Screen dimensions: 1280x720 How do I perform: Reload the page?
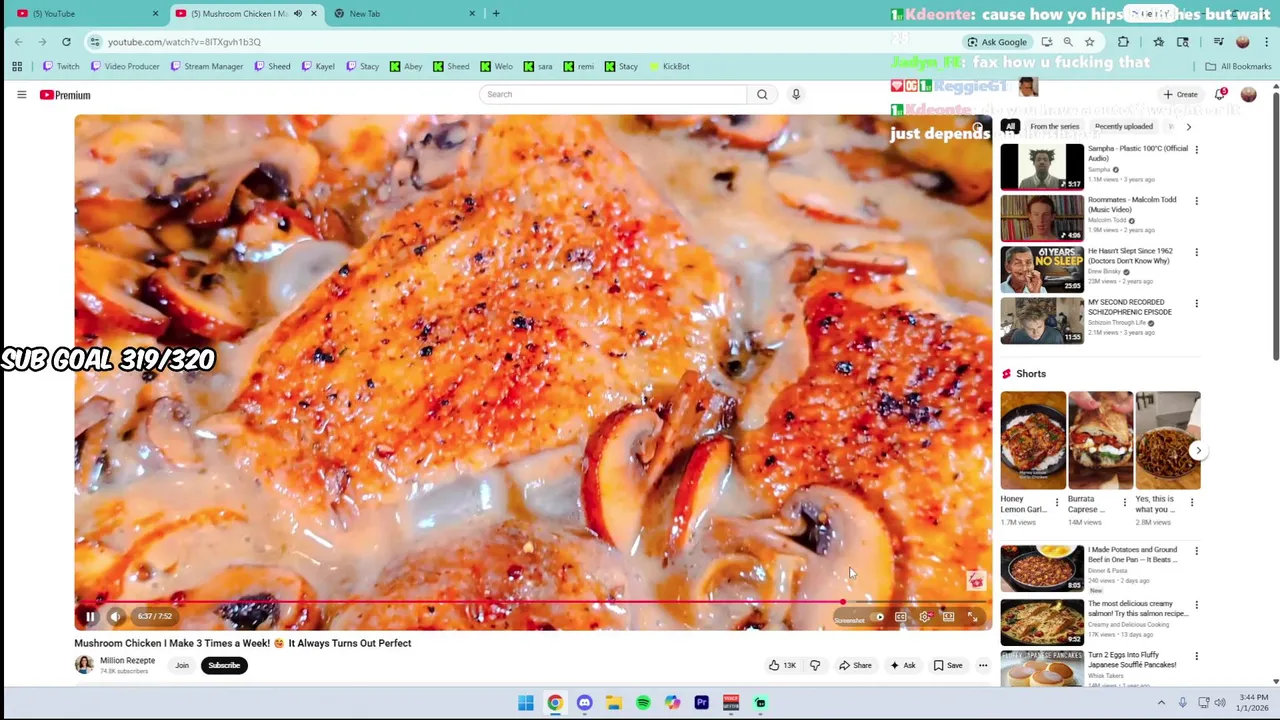tap(66, 42)
